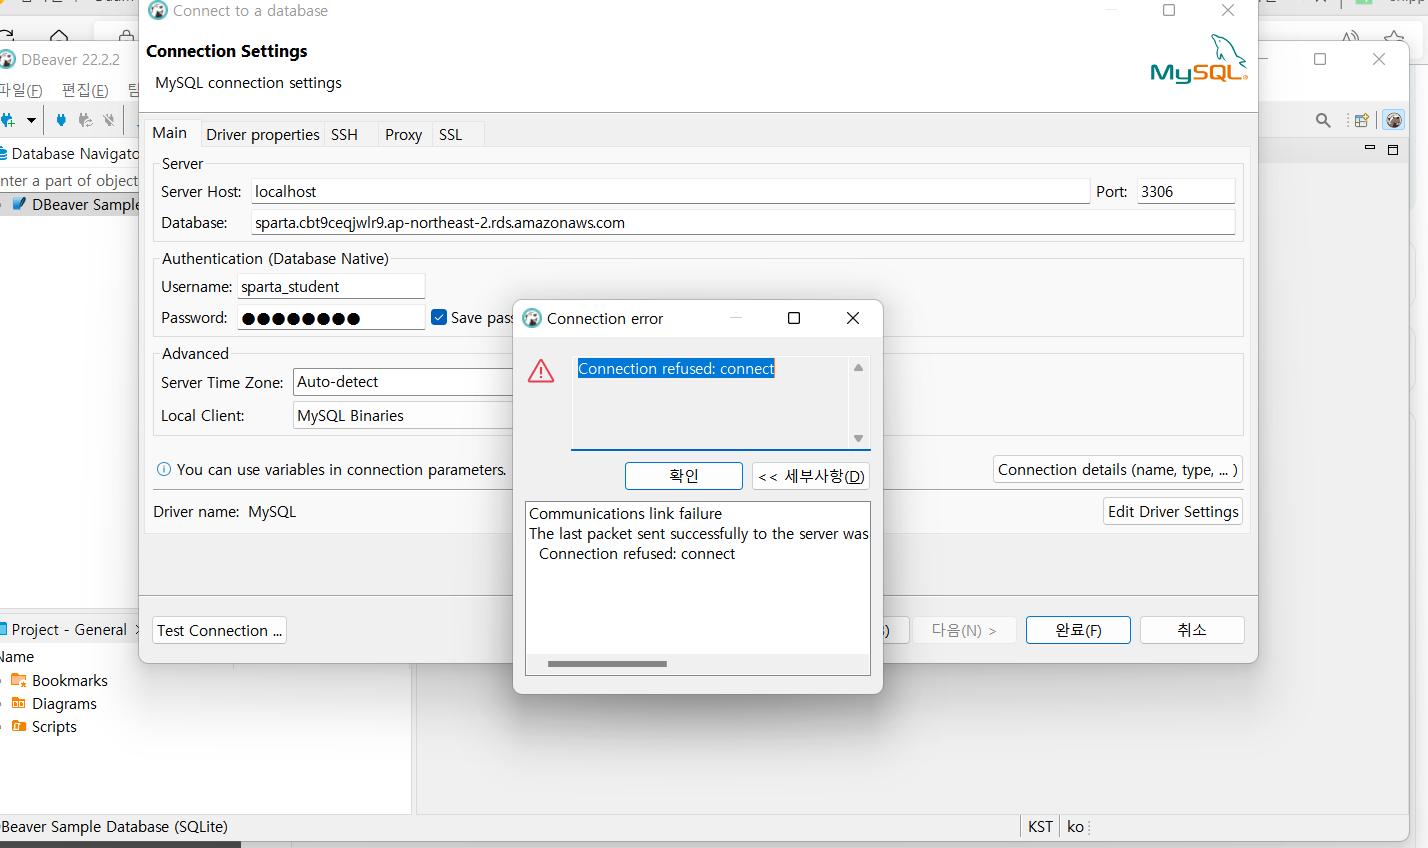Close the Connect to a database window

tap(1228, 10)
